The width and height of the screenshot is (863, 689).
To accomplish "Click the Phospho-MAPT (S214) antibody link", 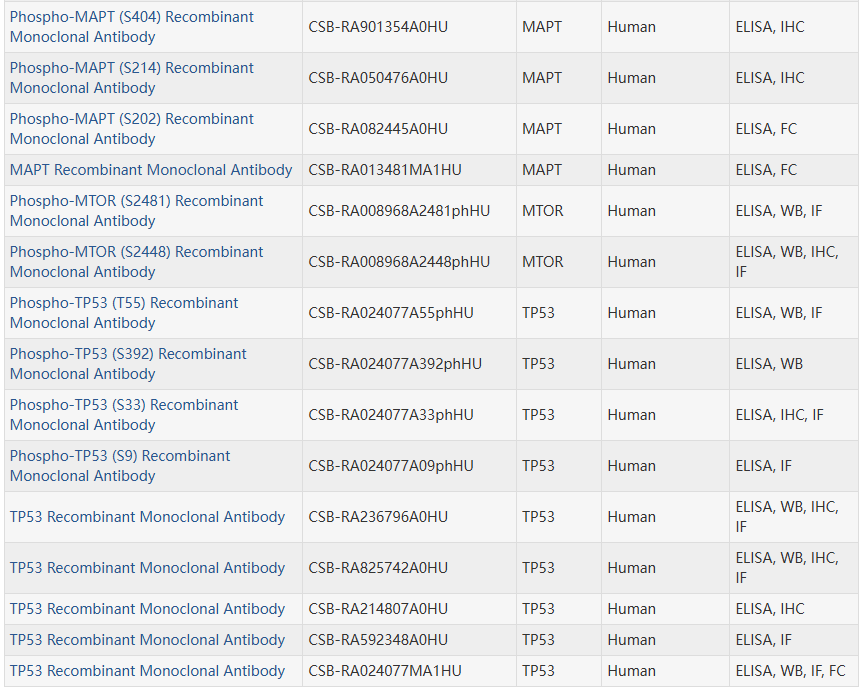I will (x=131, y=68).
